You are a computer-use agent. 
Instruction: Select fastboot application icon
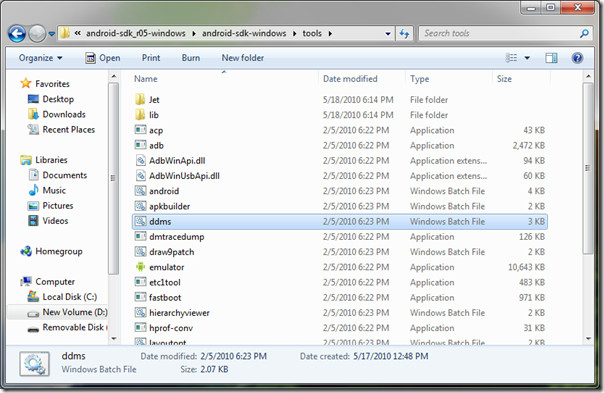[x=140, y=297]
